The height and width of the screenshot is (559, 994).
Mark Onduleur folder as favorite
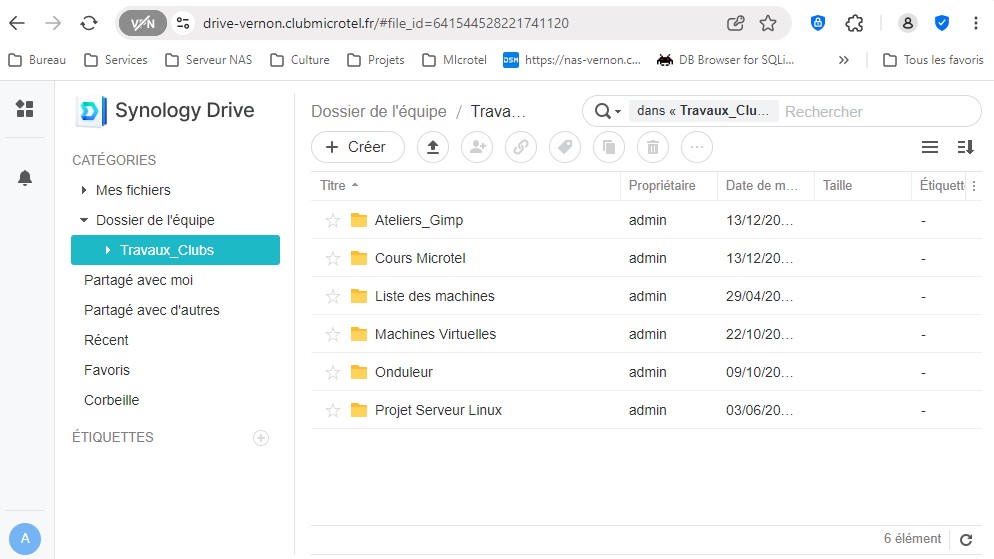(333, 372)
